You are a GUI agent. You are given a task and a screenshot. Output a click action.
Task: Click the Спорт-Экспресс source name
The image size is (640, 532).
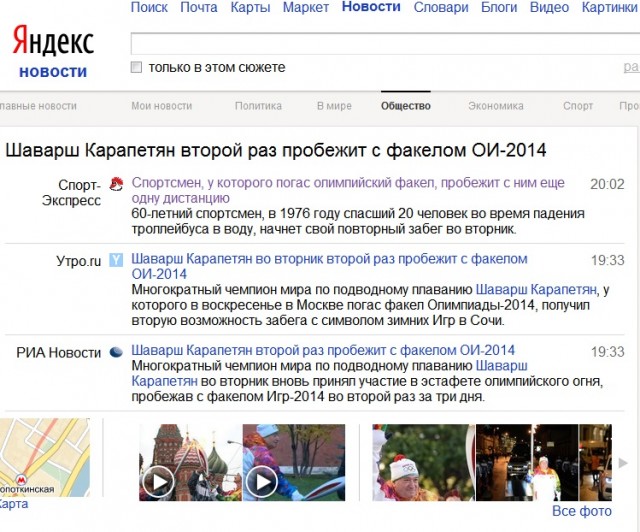coord(71,193)
